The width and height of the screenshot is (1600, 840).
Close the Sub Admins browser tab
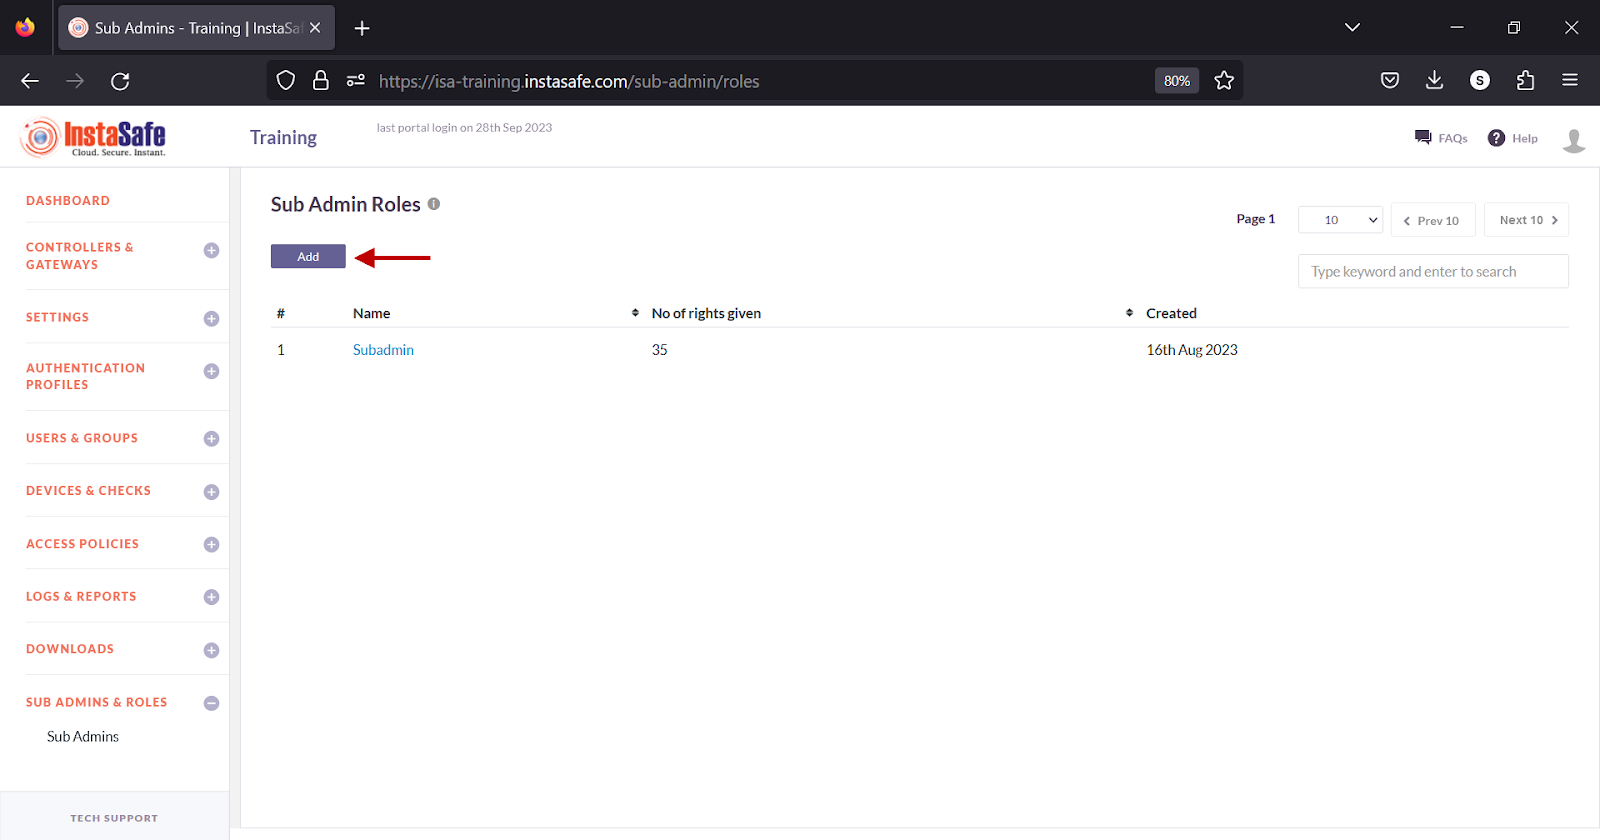click(315, 28)
